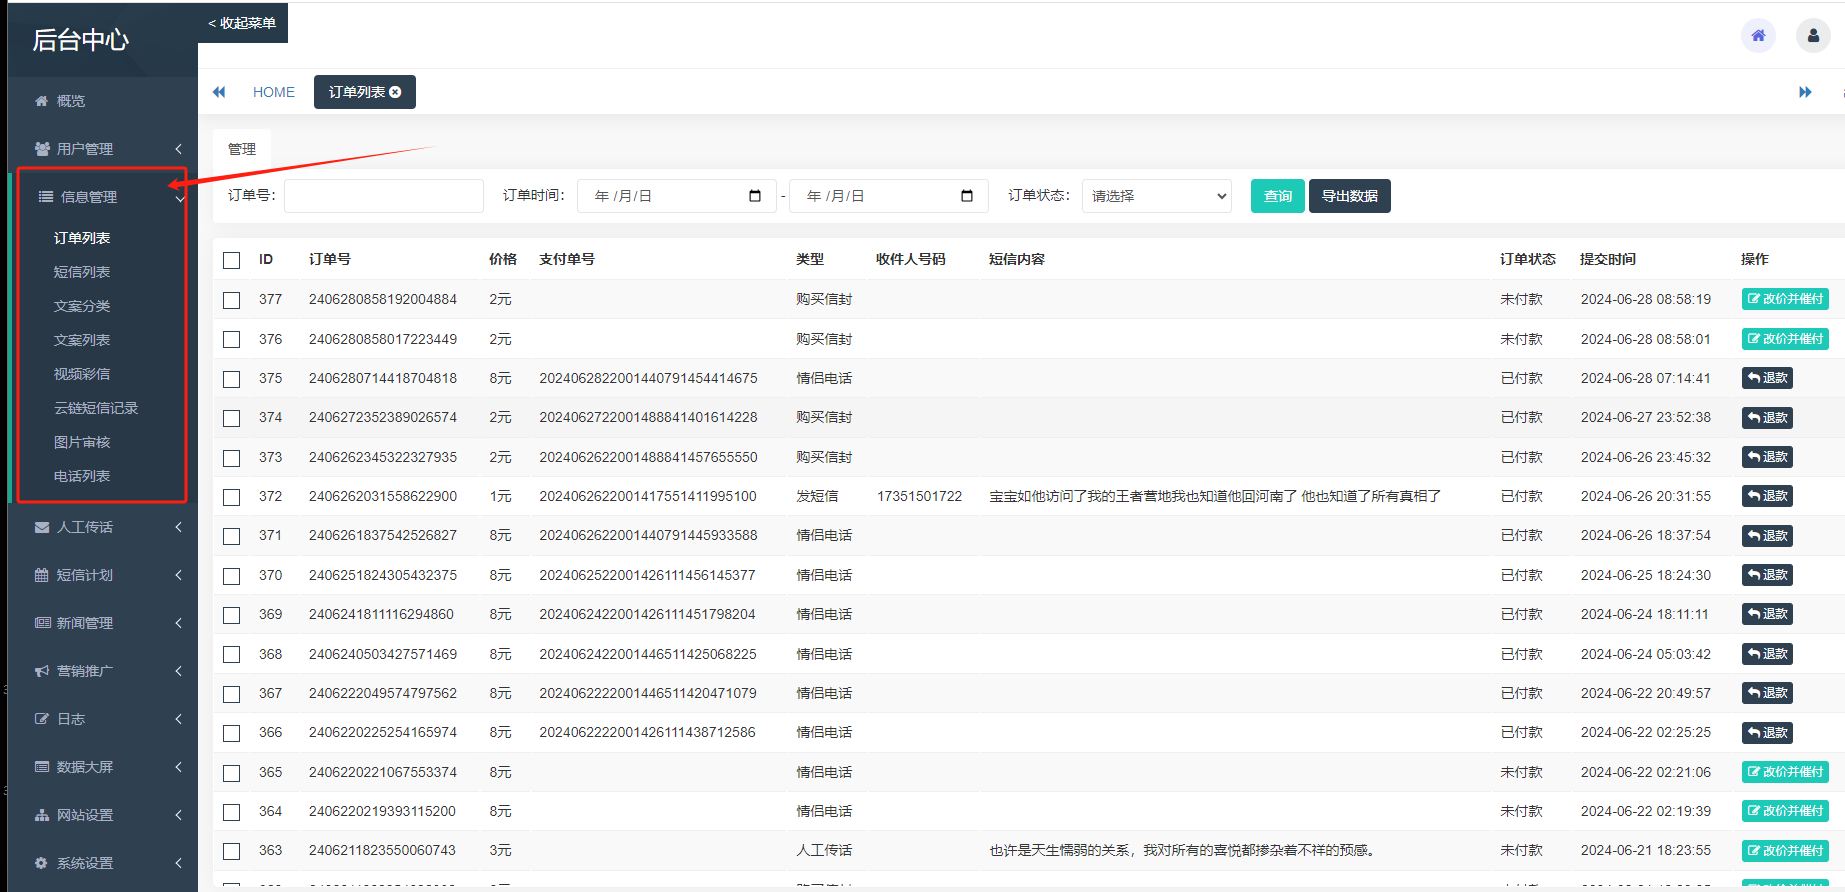The image size is (1845, 892).
Task: Check the box for order ID 374
Action: click(232, 418)
